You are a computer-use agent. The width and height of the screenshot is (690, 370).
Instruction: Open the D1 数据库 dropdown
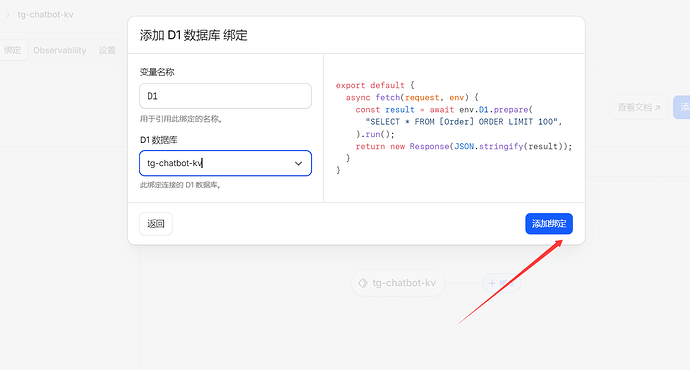[x=225, y=163]
